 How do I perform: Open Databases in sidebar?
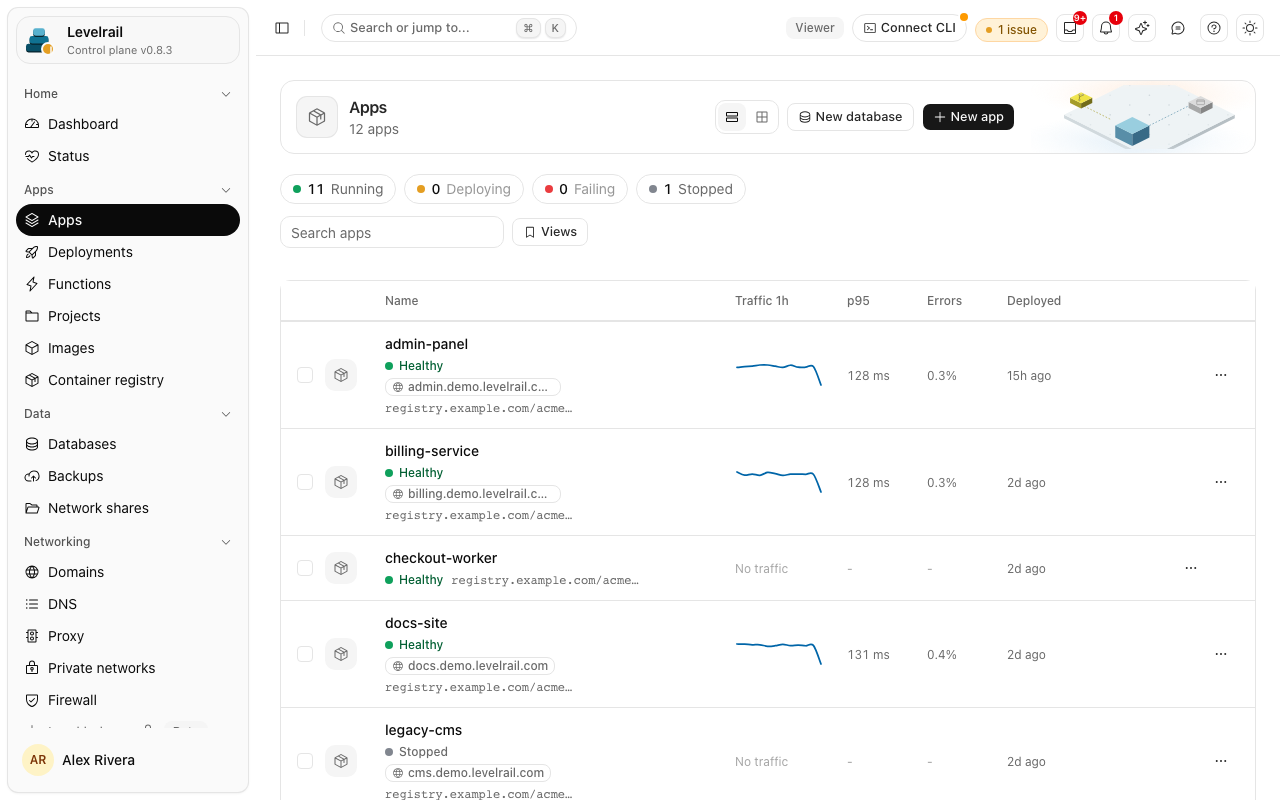128,444
